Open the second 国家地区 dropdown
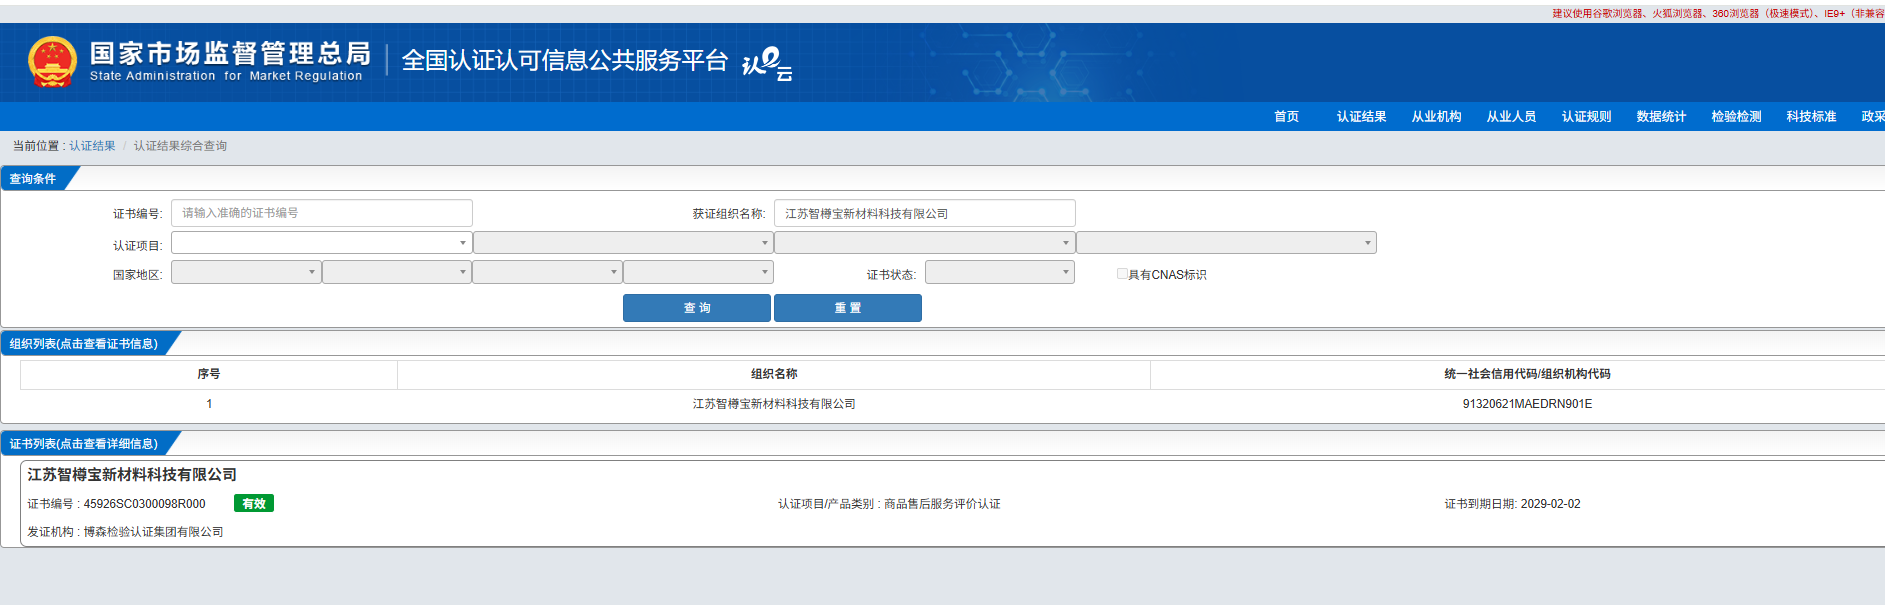The height and width of the screenshot is (605, 1885). (x=397, y=272)
